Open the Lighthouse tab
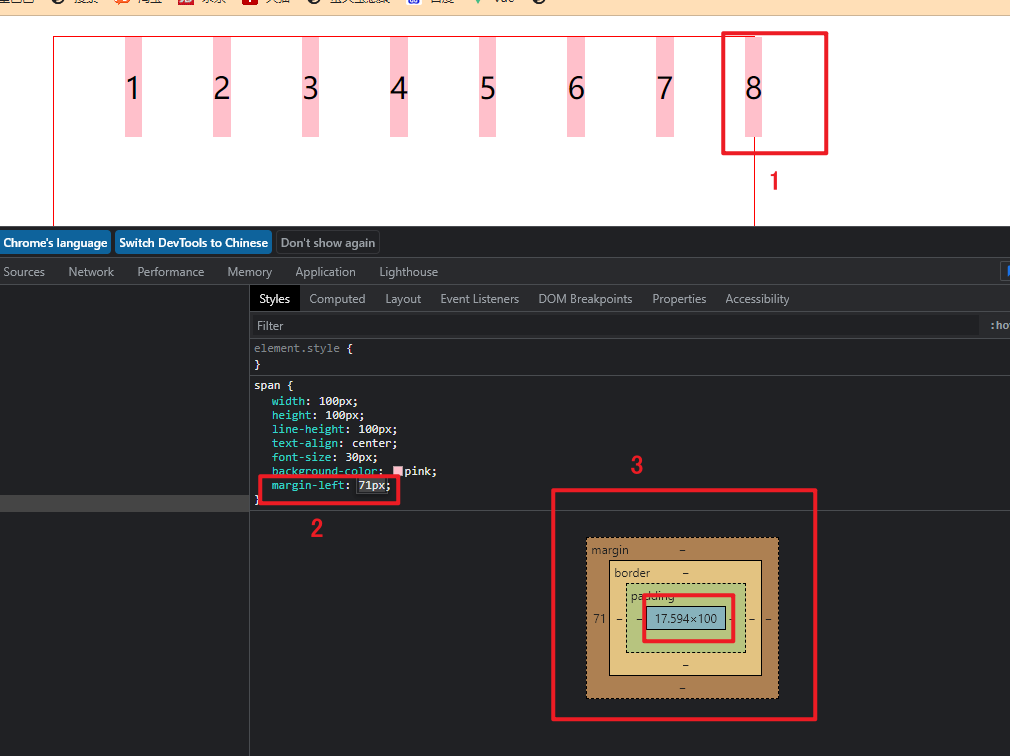1010x756 pixels. 408,272
